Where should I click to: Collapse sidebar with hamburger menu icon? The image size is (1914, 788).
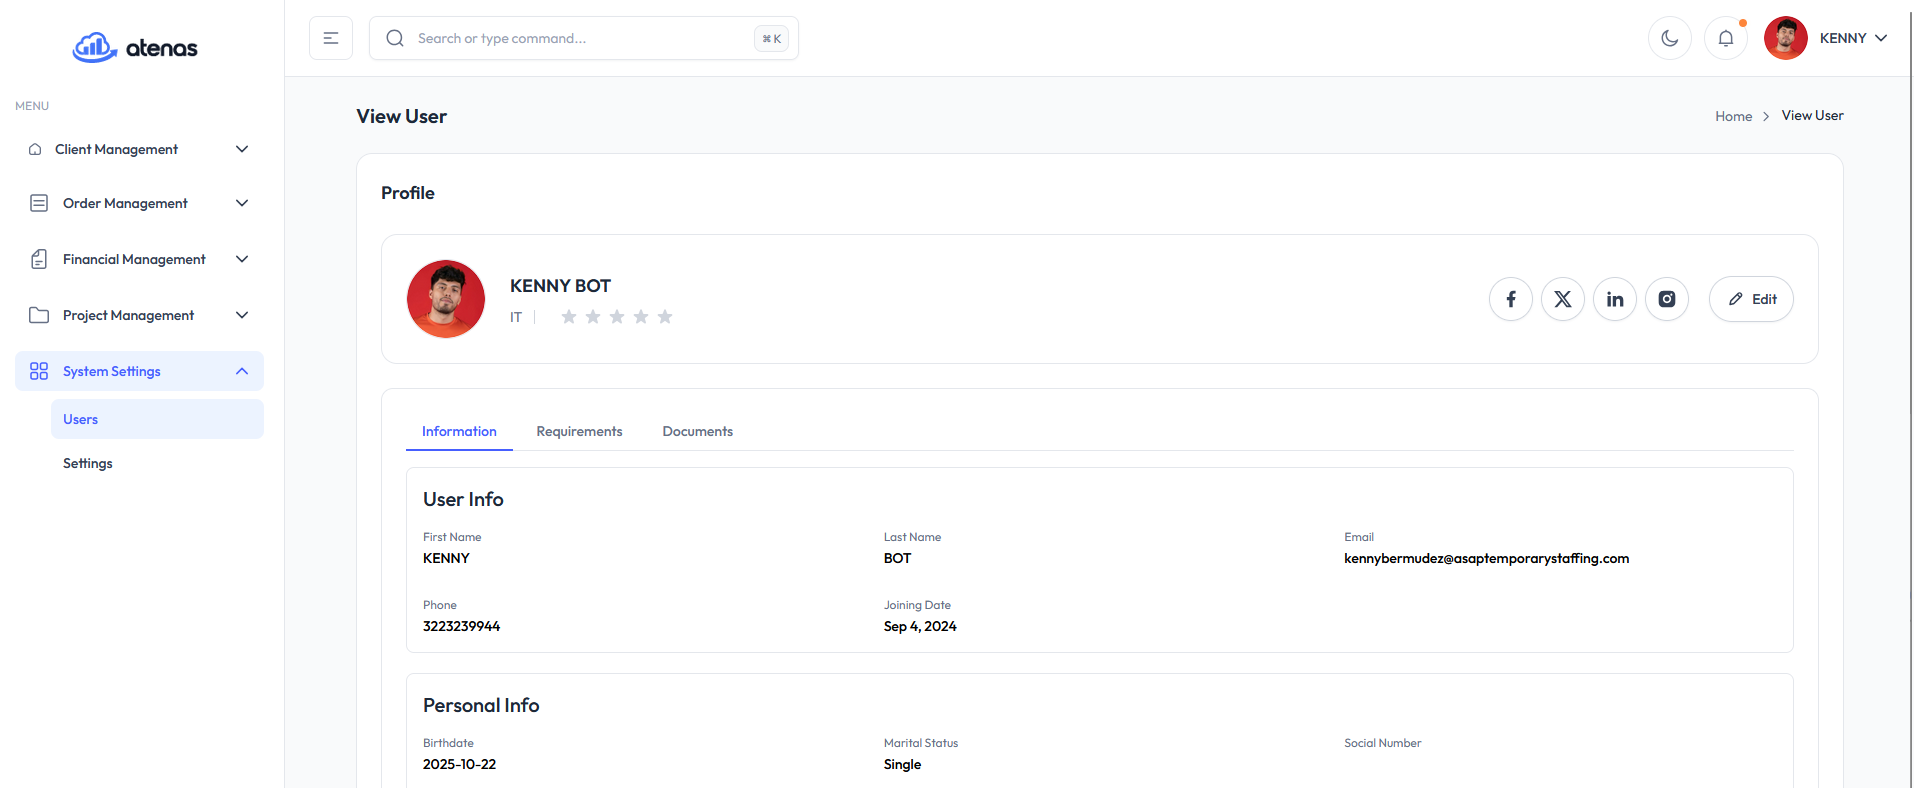click(331, 38)
